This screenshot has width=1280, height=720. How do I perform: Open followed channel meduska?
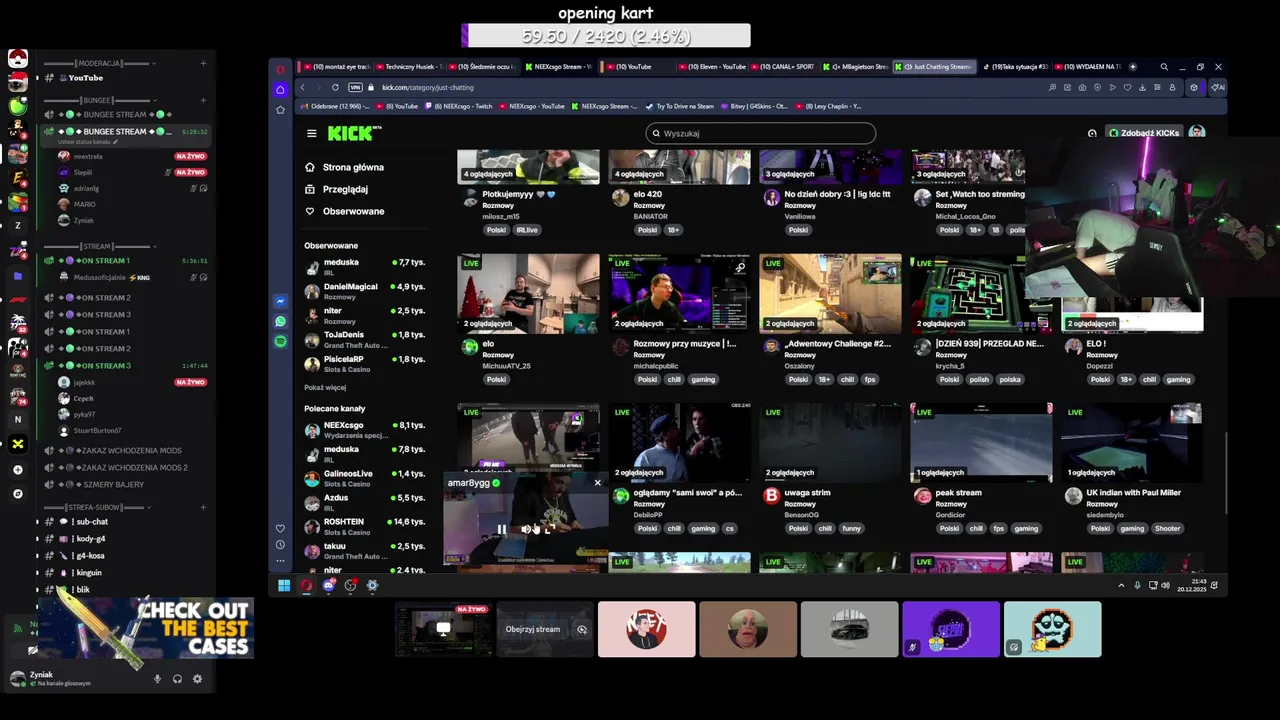coord(367,266)
